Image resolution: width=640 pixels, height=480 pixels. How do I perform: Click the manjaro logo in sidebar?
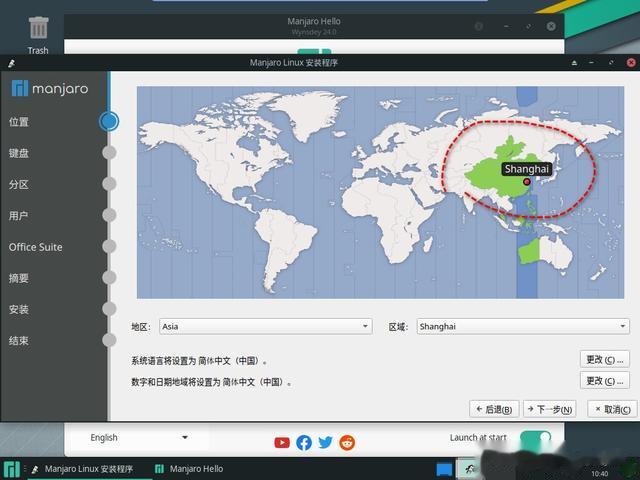pos(50,88)
